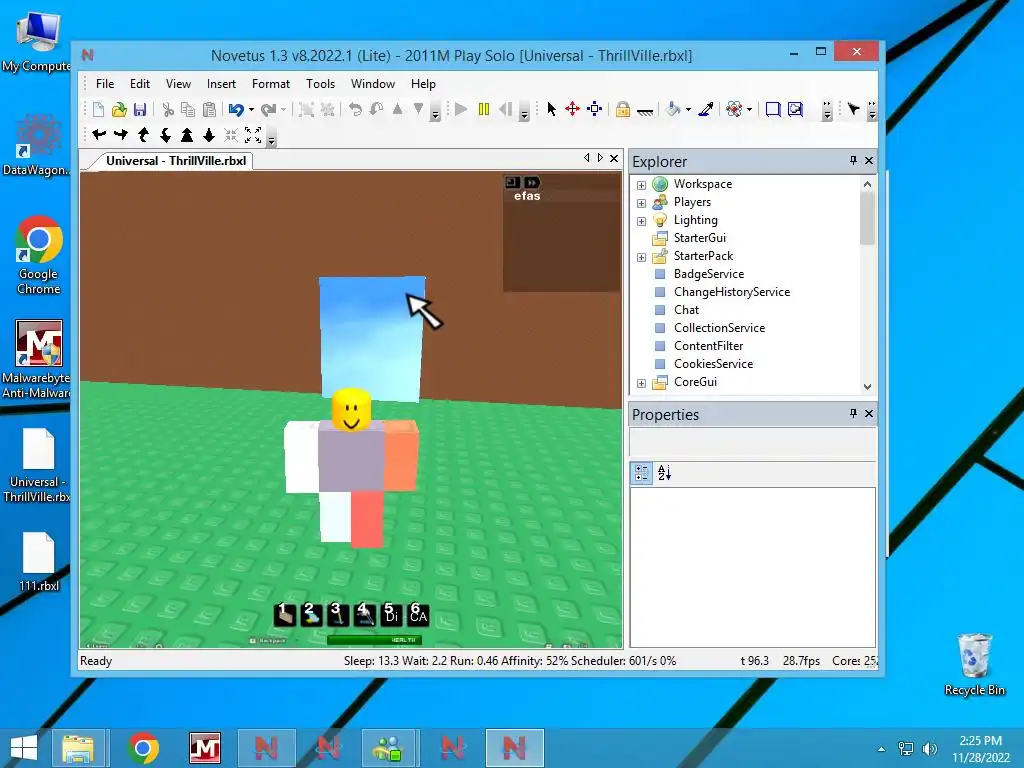This screenshot has height=768, width=1024.
Task: Open the File menu
Action: [x=104, y=84]
